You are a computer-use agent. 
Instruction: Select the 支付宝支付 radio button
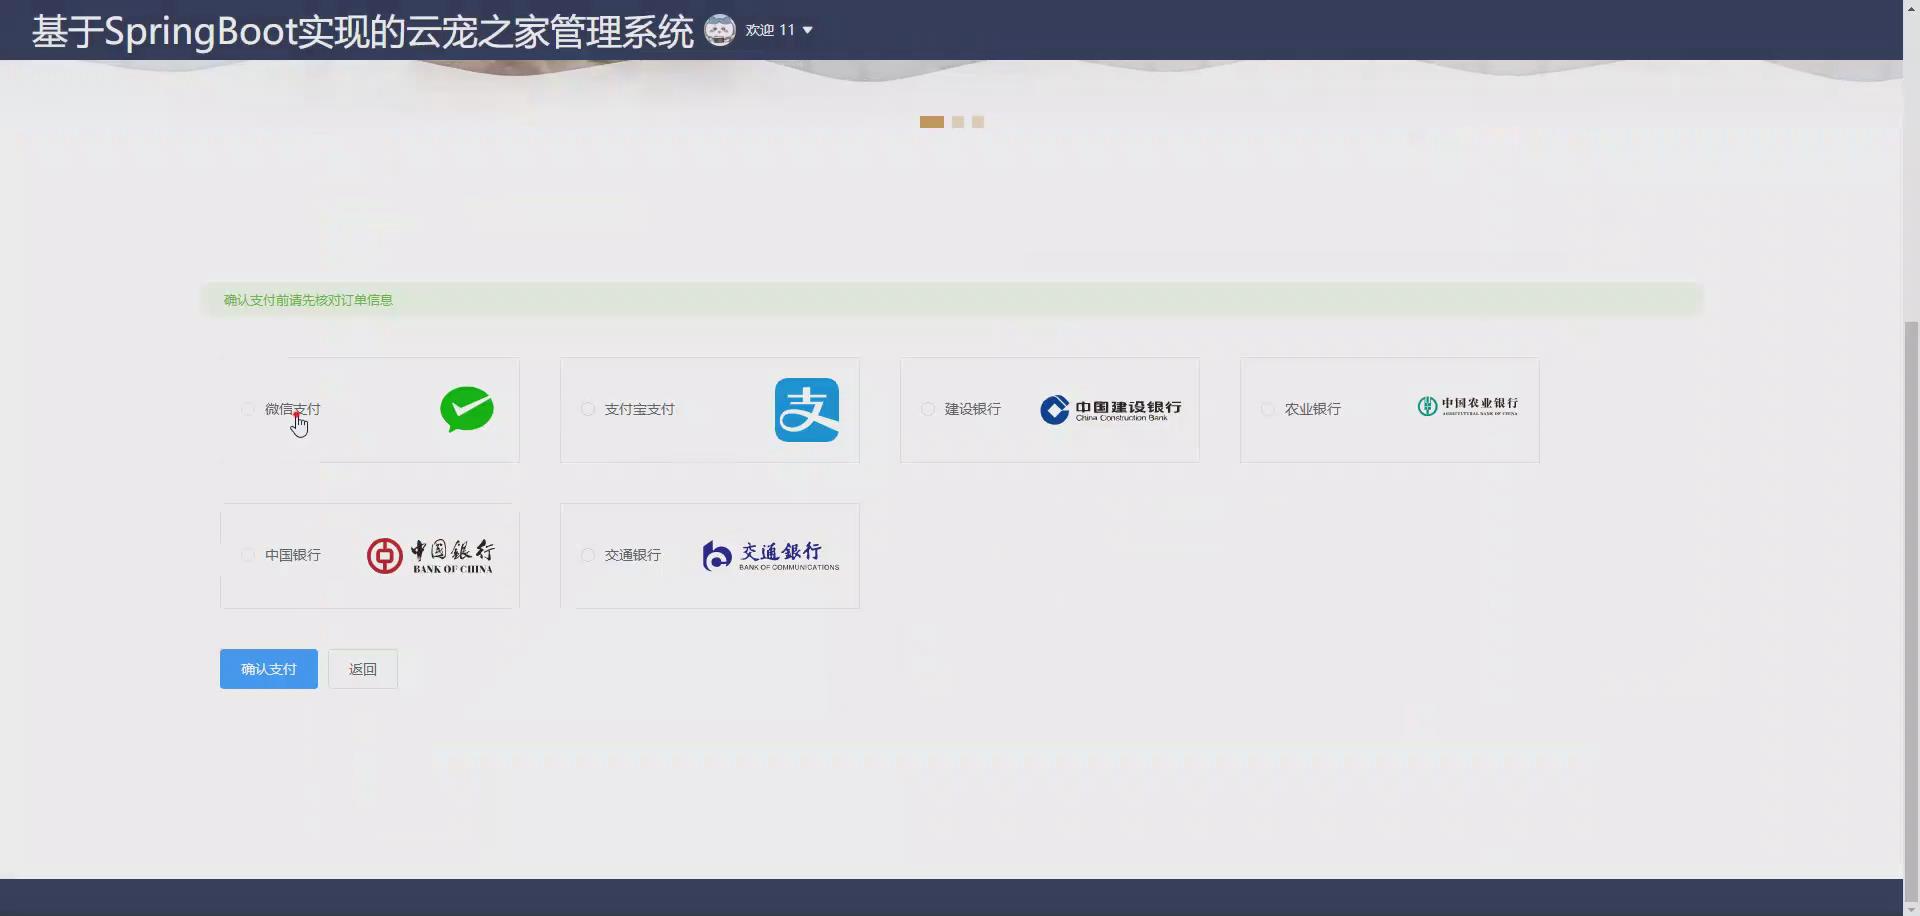pos(588,409)
